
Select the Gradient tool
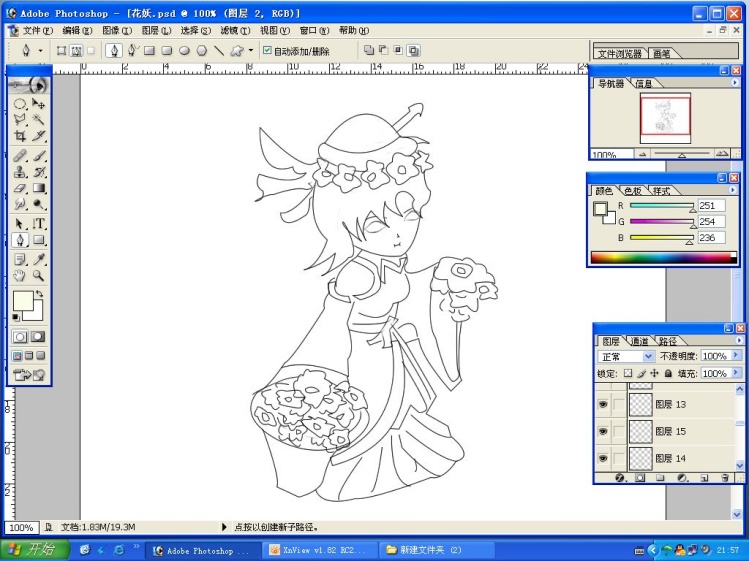39,188
